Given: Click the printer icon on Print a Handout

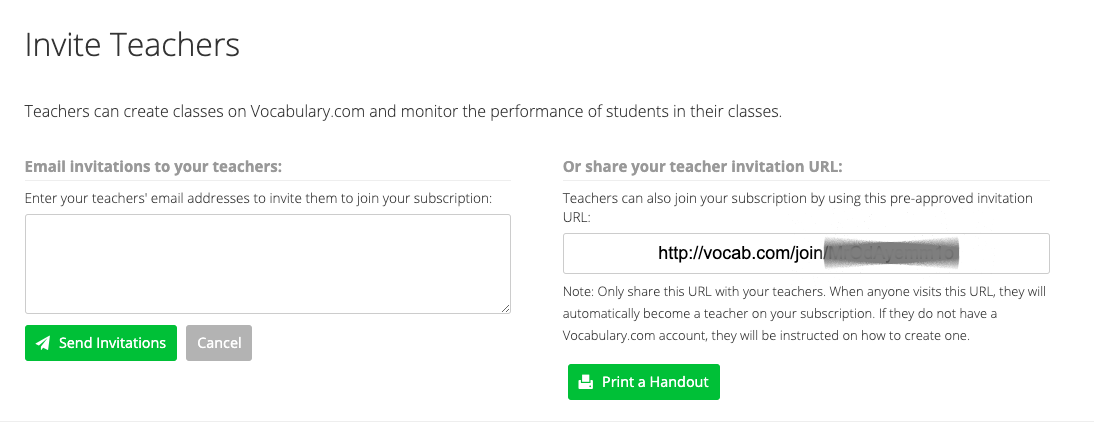Looking at the screenshot, I should pos(585,382).
